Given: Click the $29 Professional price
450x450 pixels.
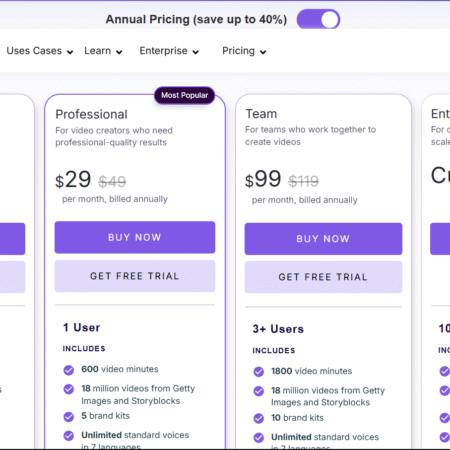Looking at the screenshot, I should tap(73, 180).
